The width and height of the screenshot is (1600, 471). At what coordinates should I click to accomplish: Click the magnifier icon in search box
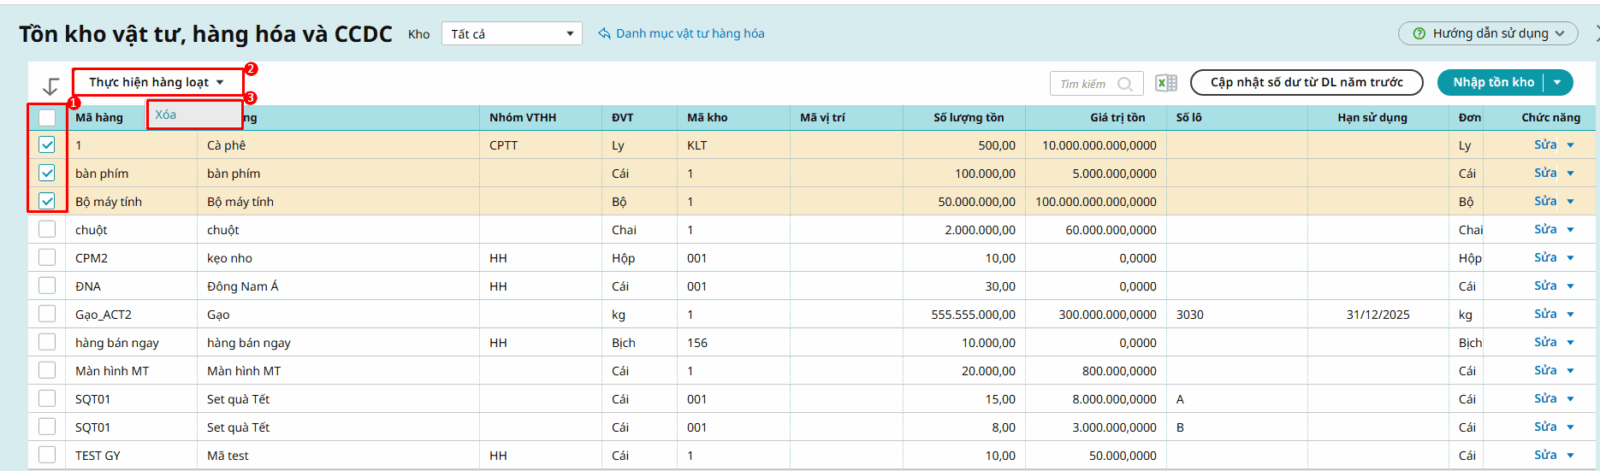(x=1125, y=84)
